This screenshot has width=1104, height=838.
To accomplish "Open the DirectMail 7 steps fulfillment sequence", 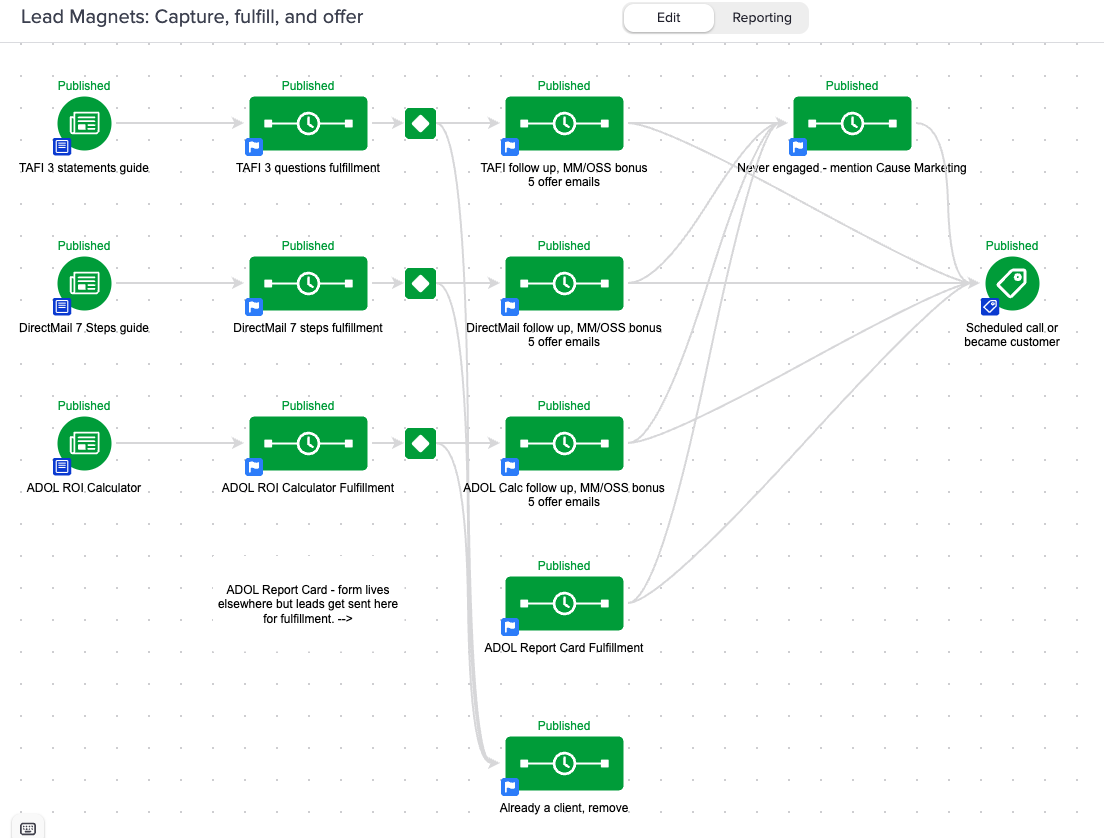I will coord(308,283).
